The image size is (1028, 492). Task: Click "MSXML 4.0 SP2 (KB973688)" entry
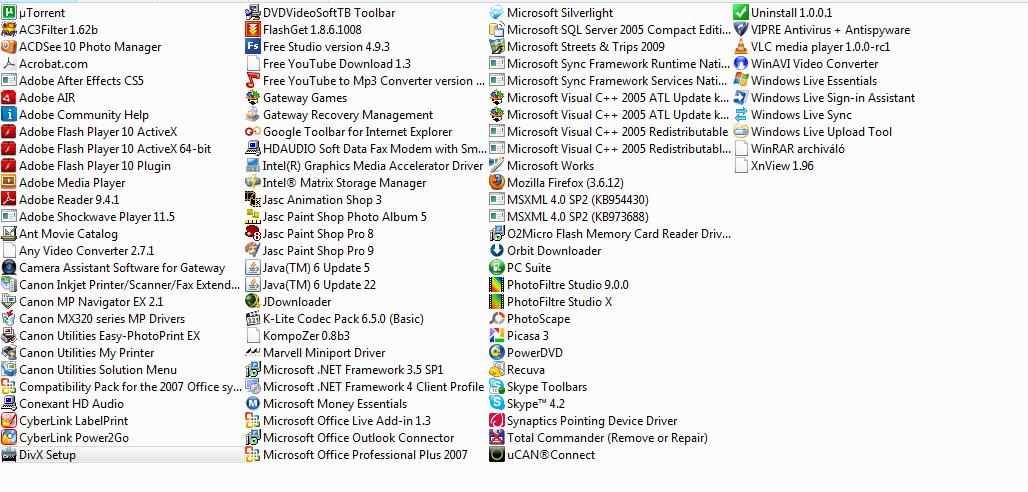point(578,216)
